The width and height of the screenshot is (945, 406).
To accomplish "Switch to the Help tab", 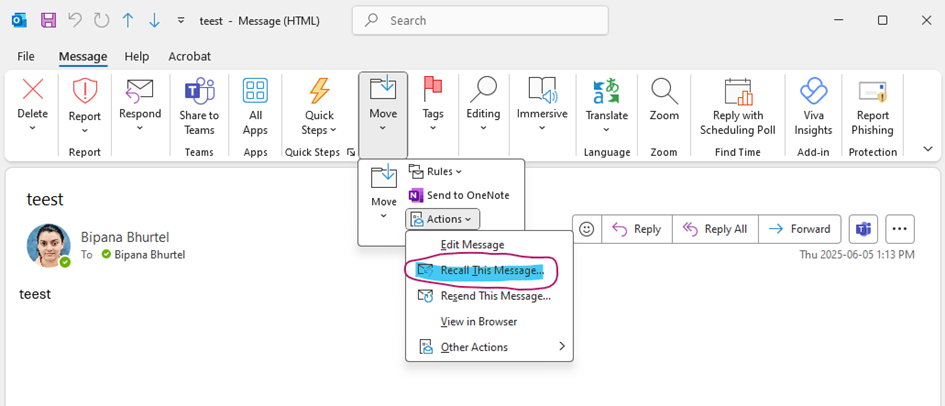I will [x=137, y=57].
